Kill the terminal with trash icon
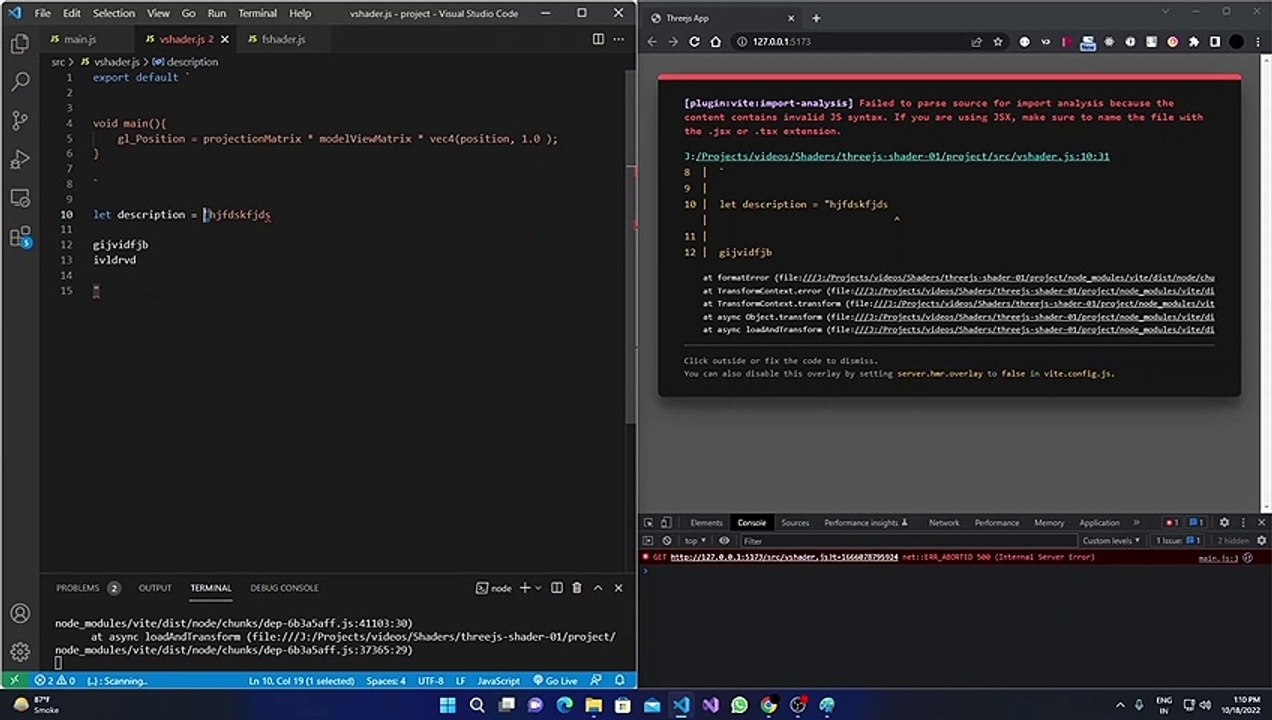This screenshot has width=1272, height=720. click(576, 588)
